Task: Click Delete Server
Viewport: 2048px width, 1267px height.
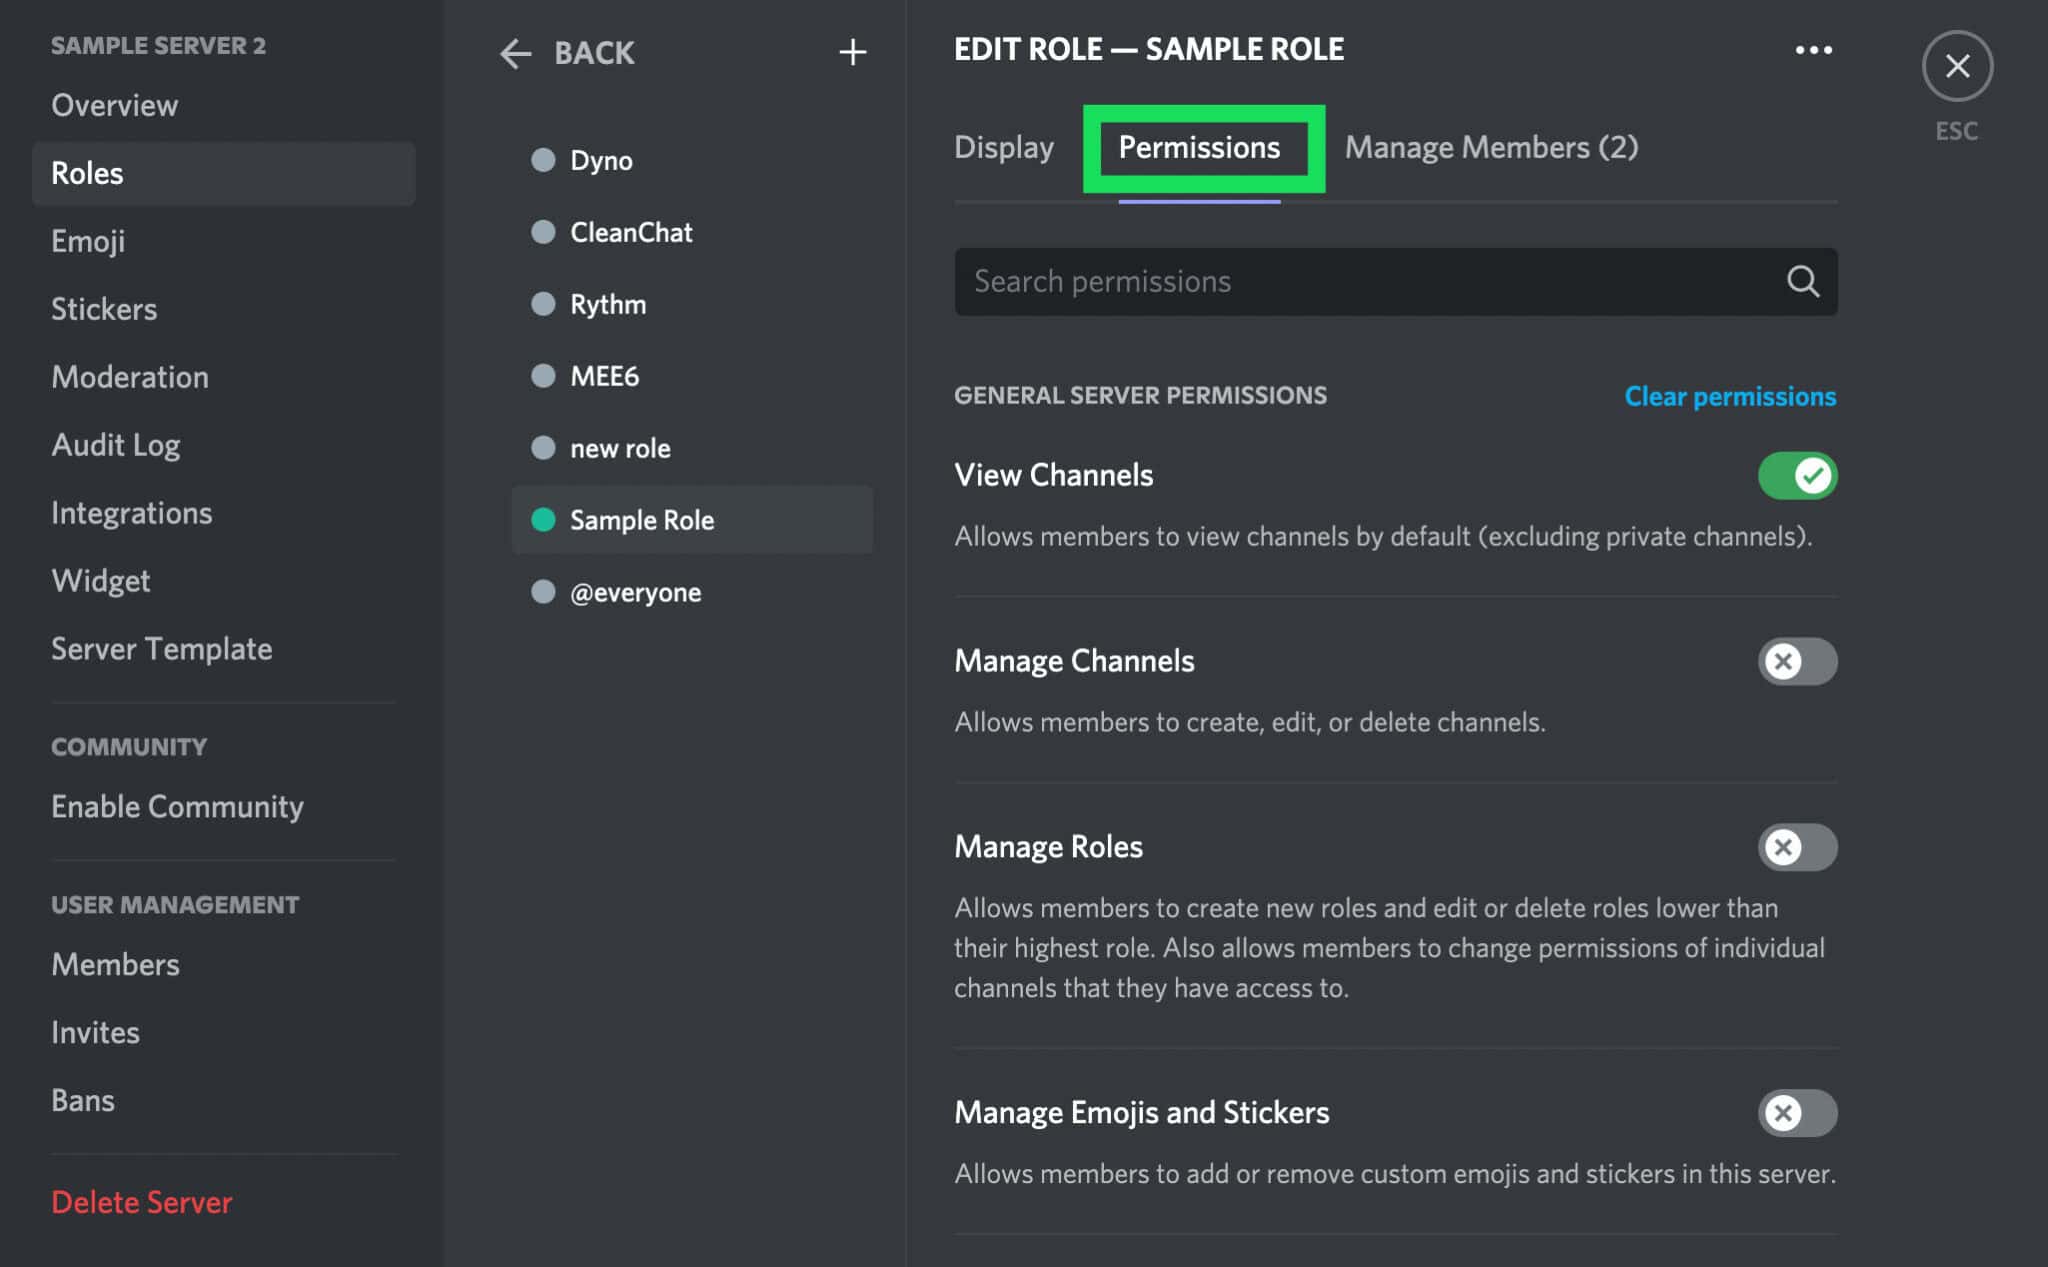Action: [141, 1202]
